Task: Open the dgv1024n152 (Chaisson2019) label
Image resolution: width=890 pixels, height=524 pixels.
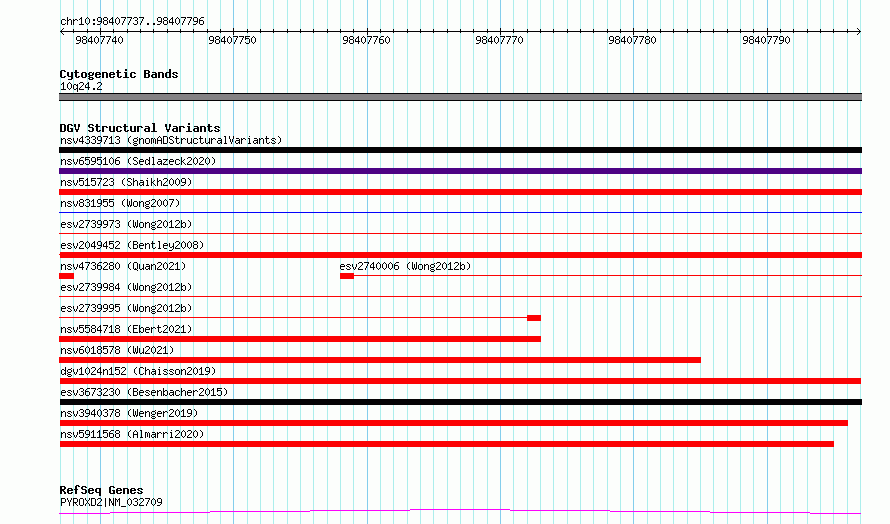Action: point(138,371)
